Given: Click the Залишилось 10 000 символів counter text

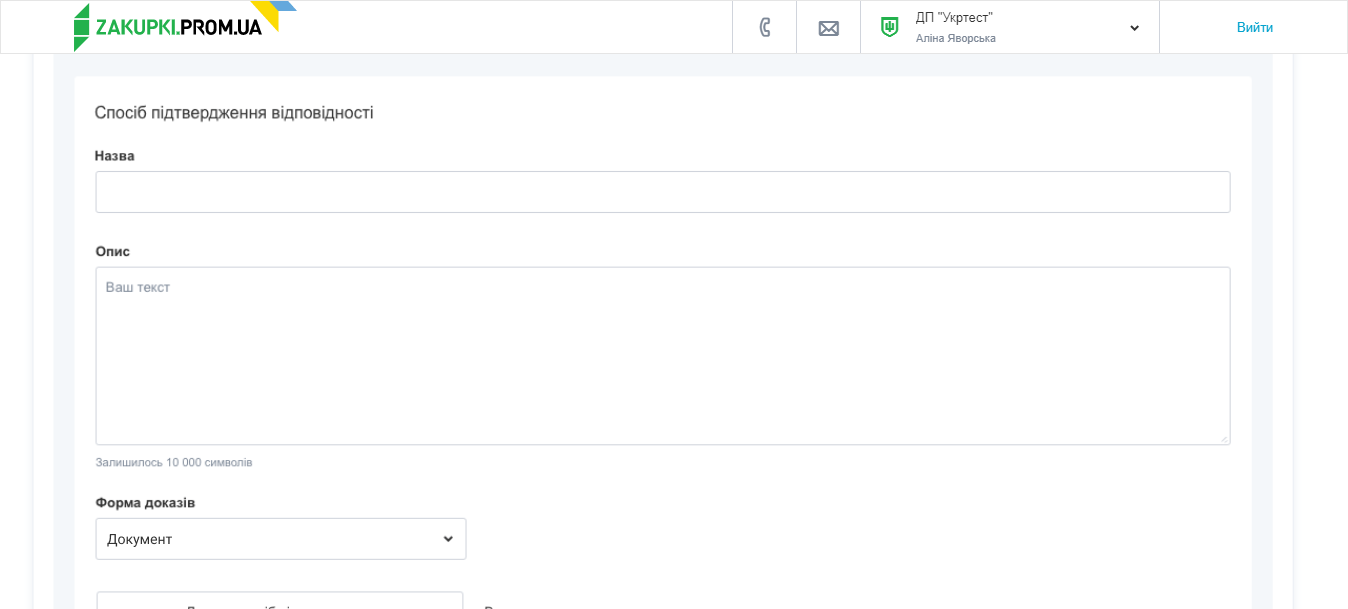Looking at the screenshot, I should pyautogui.click(x=174, y=462).
